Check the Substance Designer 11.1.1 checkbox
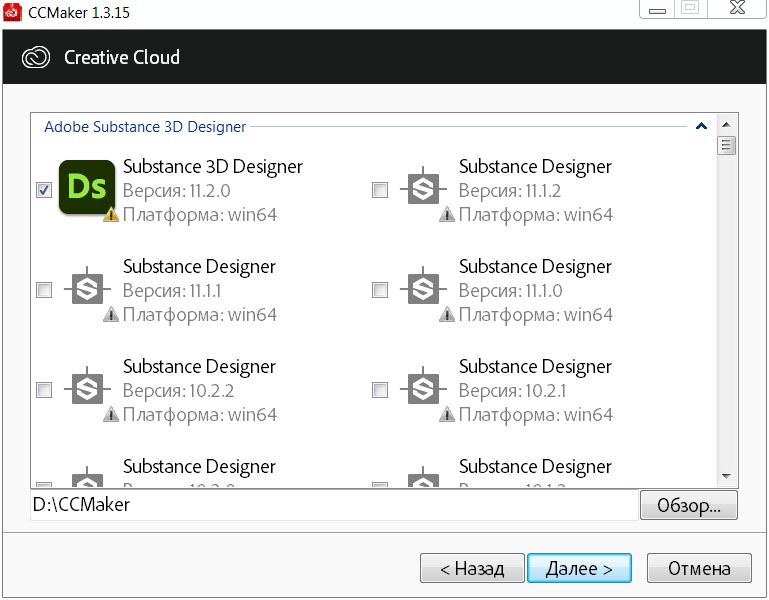 (x=44, y=290)
